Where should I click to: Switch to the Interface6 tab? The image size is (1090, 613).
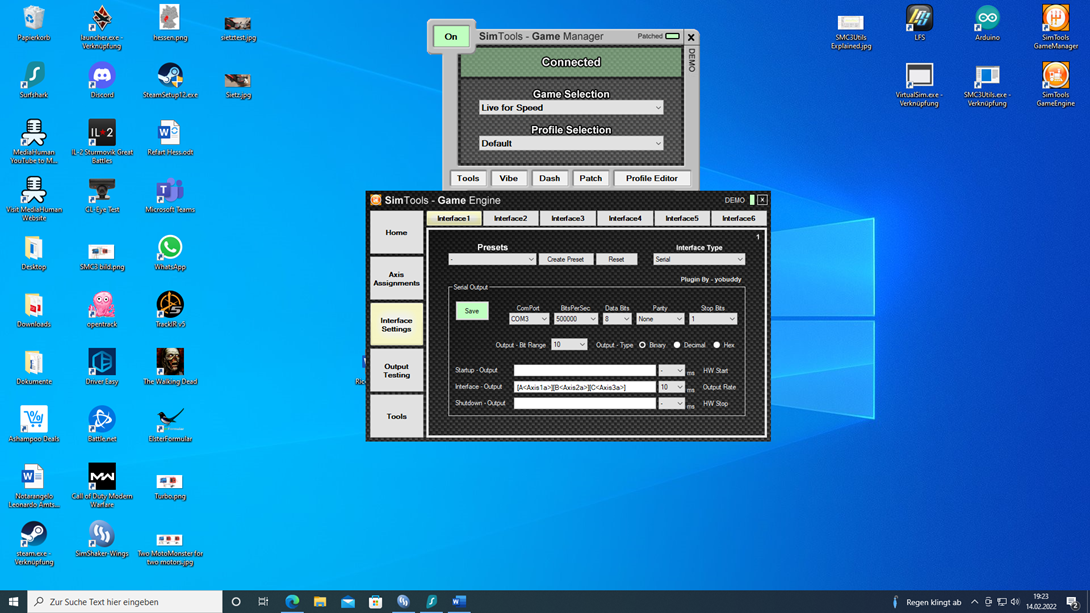coord(739,218)
